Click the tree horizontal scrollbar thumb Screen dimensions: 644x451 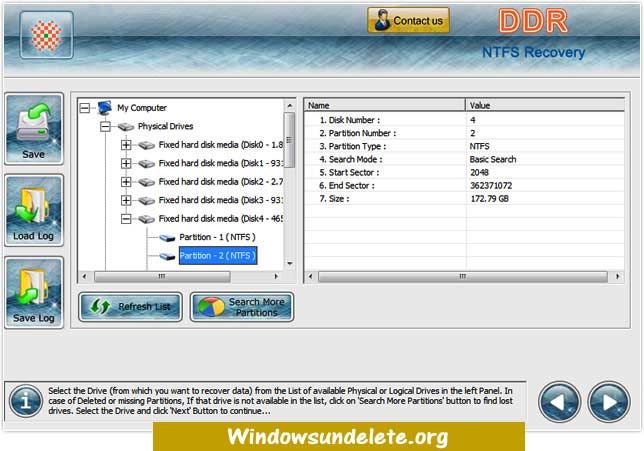[x=162, y=276]
